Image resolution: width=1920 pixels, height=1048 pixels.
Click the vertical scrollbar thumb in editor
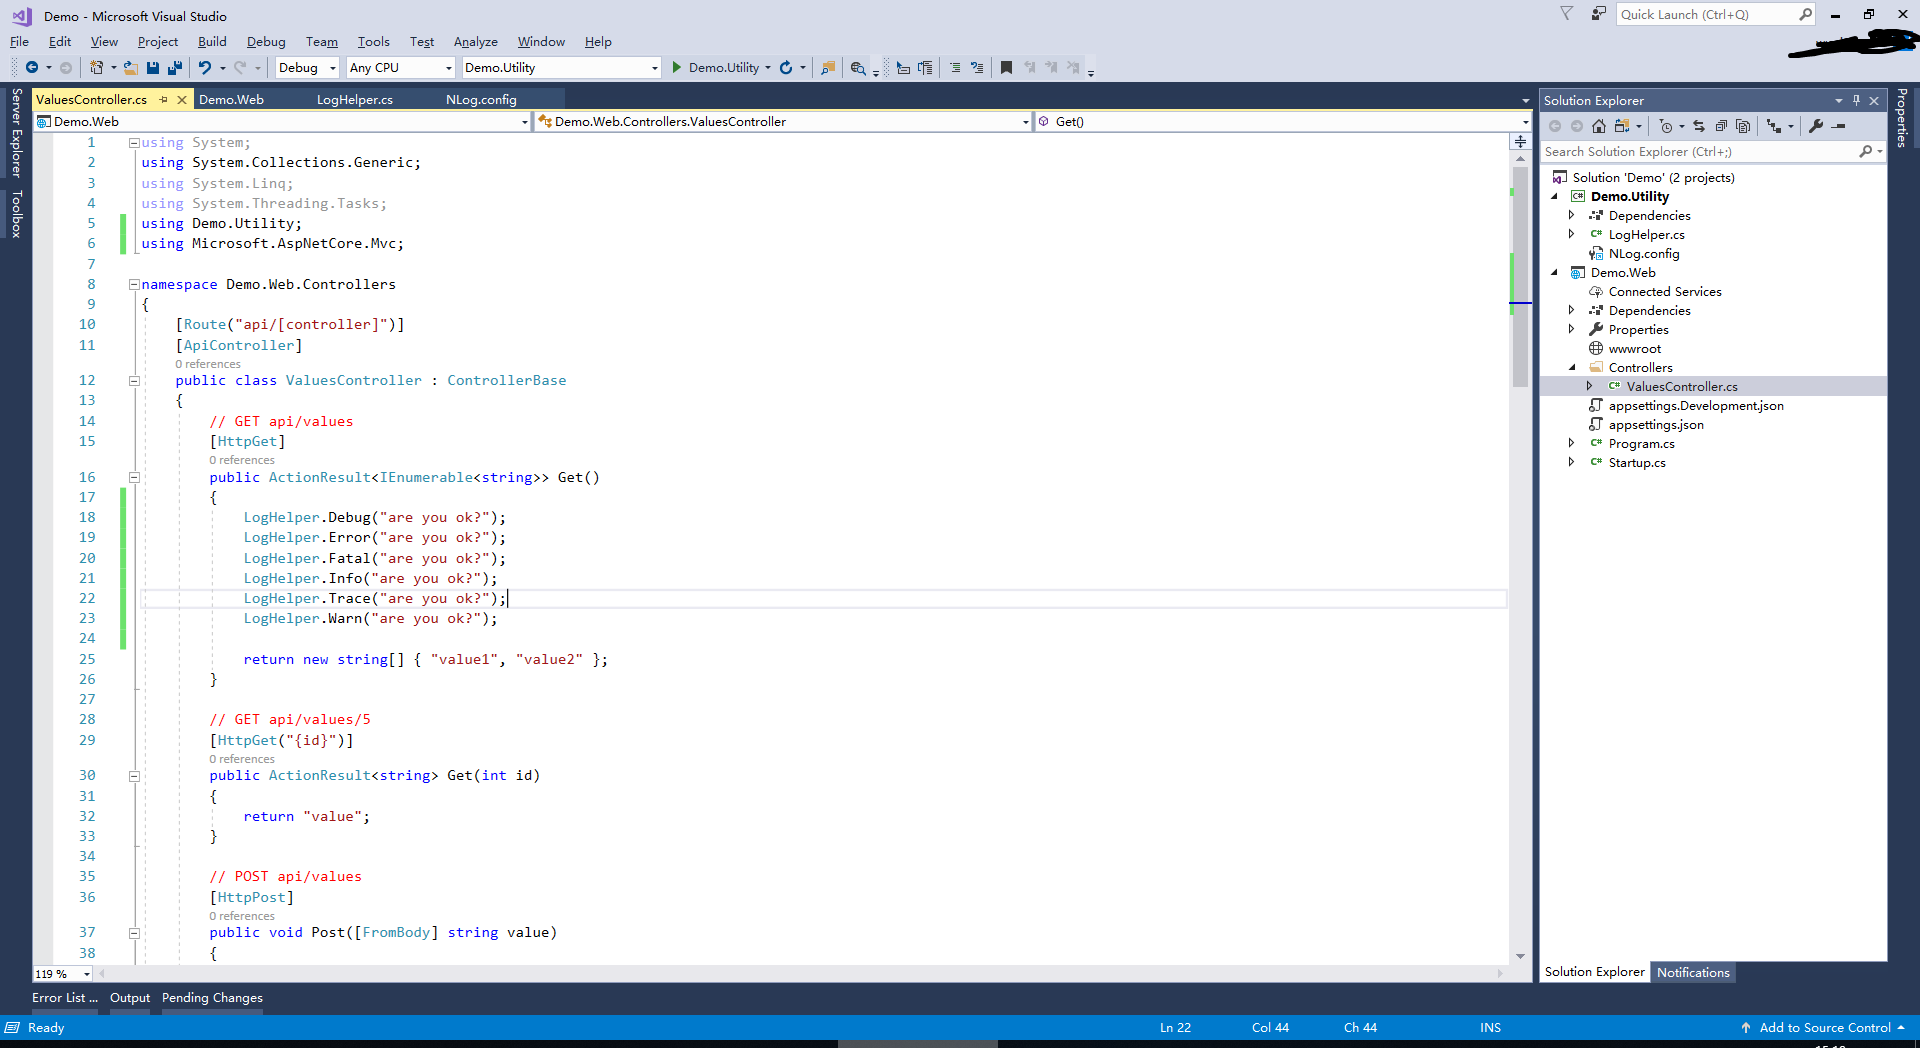1520,277
